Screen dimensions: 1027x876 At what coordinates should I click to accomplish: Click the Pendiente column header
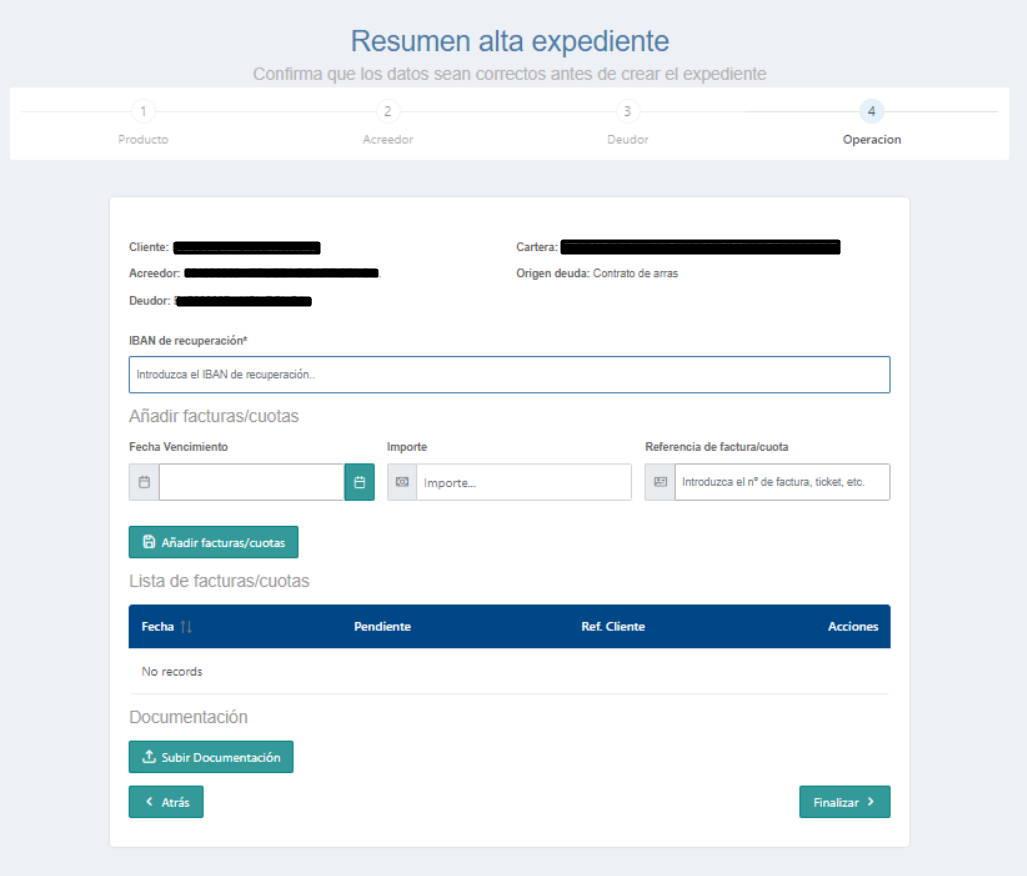tap(383, 627)
